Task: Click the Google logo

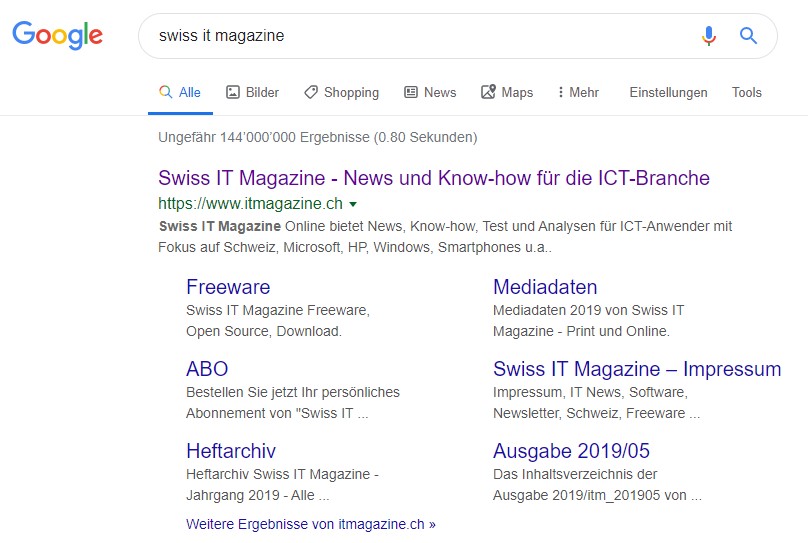Action: (57, 35)
